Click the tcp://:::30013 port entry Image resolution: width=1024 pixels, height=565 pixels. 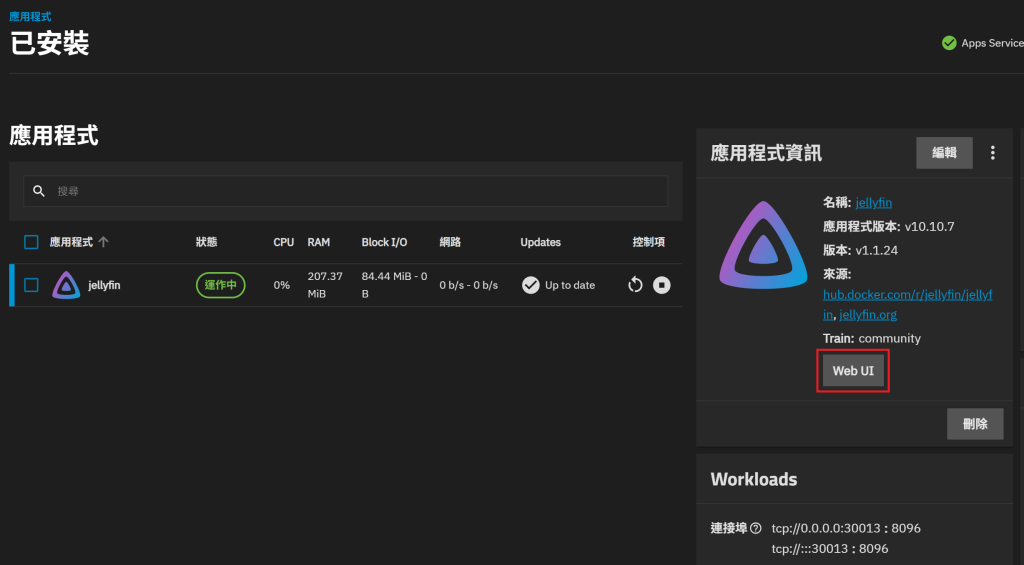(x=829, y=548)
